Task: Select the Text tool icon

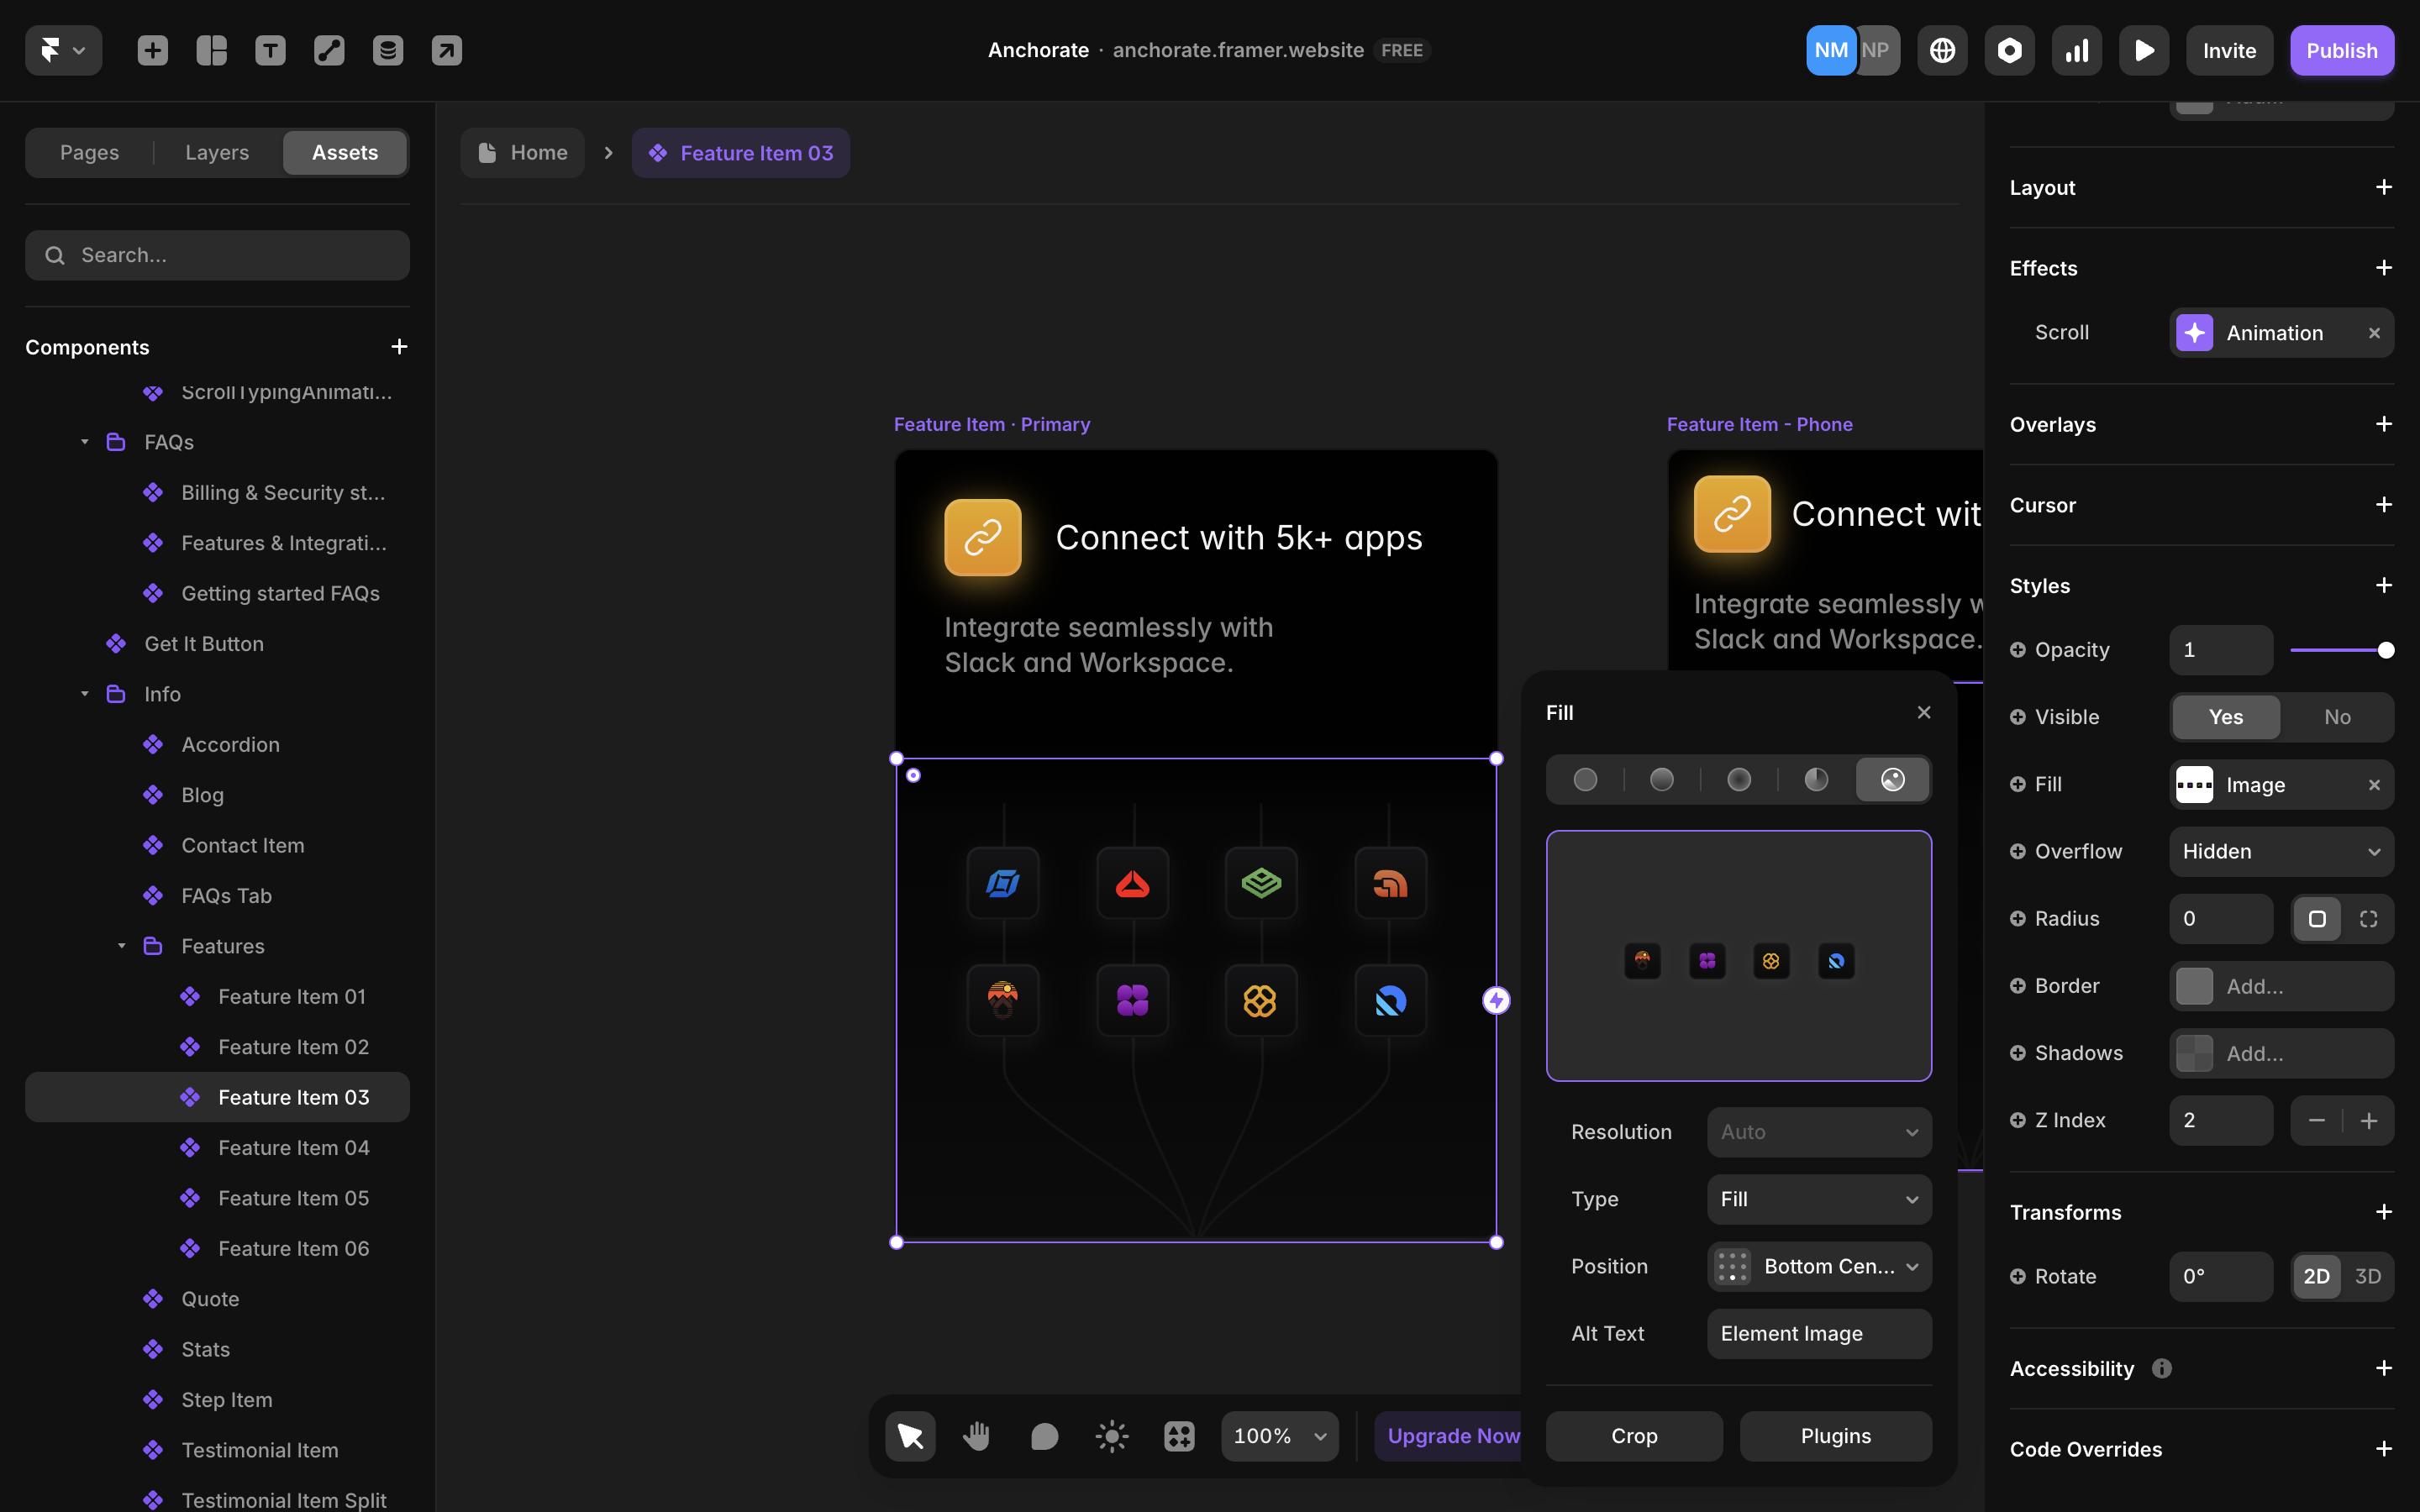Action: click(x=270, y=50)
